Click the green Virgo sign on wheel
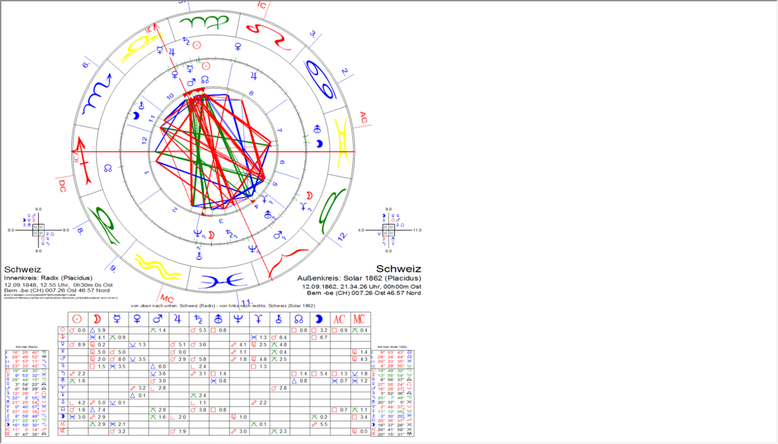 (x=204, y=22)
